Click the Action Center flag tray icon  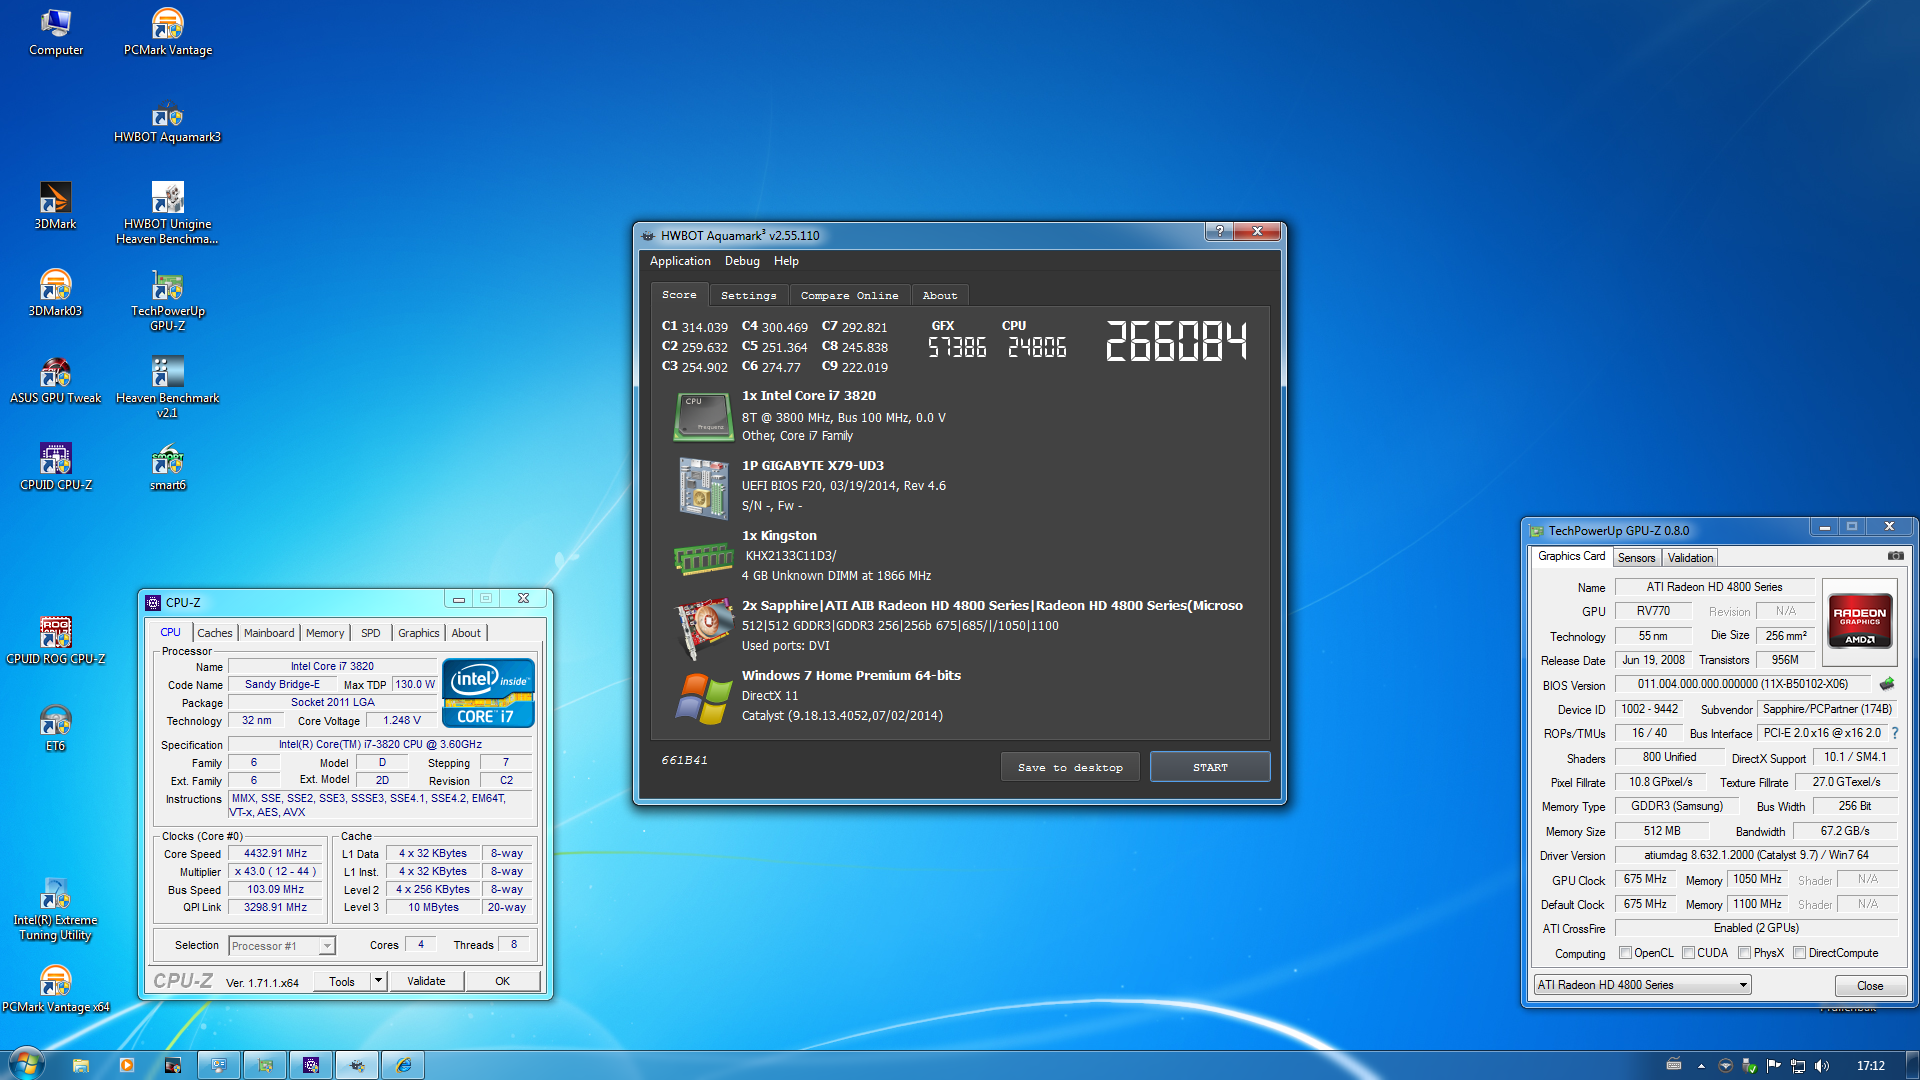(x=1774, y=1066)
